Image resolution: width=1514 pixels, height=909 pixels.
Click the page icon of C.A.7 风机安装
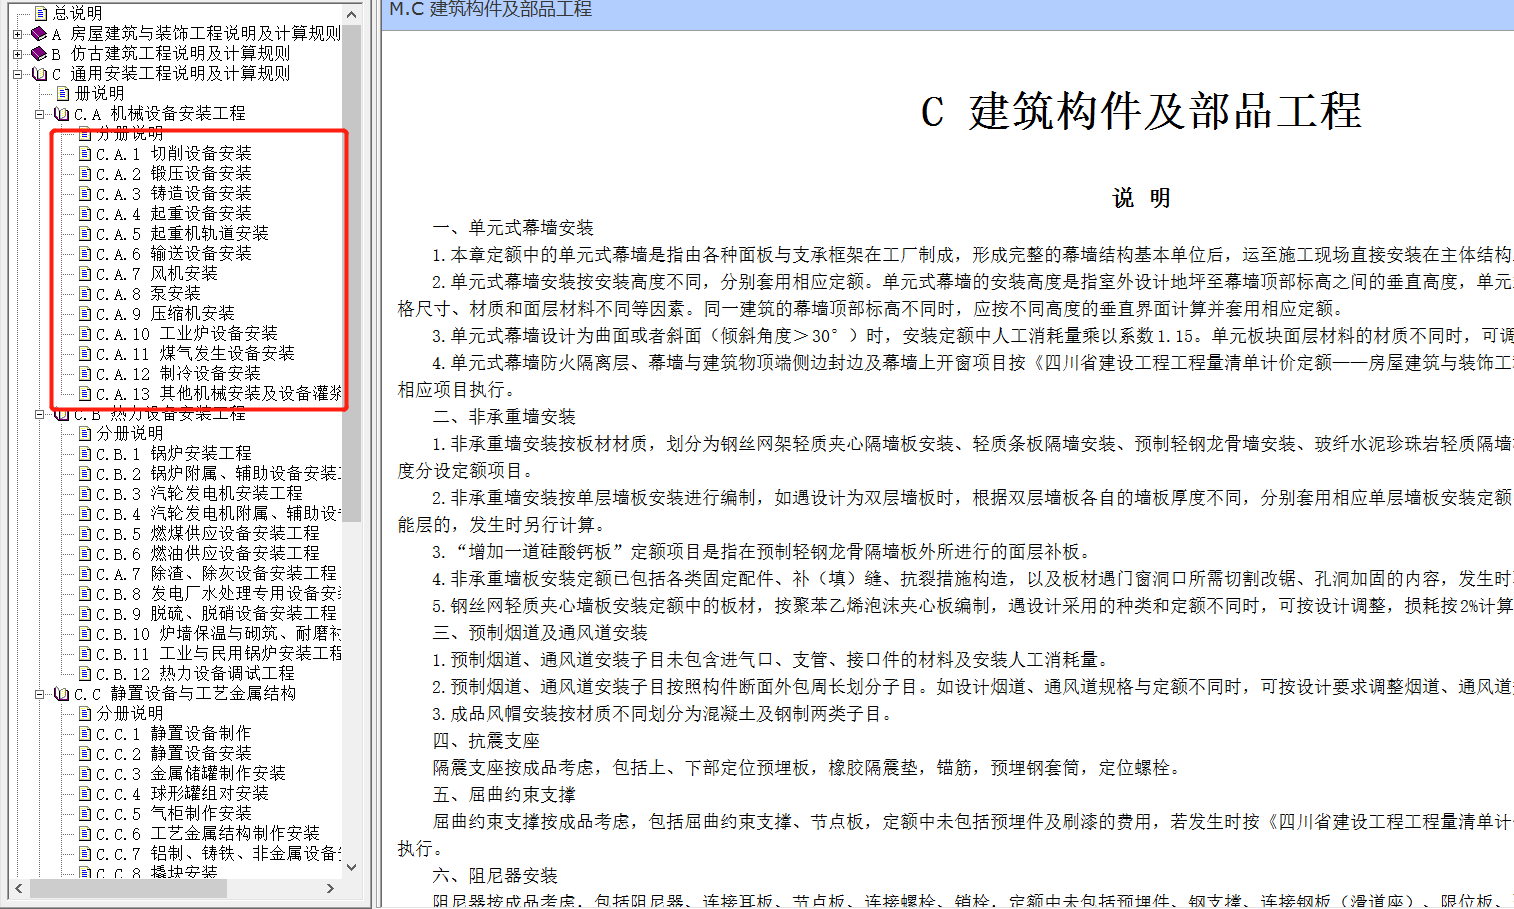coord(85,273)
